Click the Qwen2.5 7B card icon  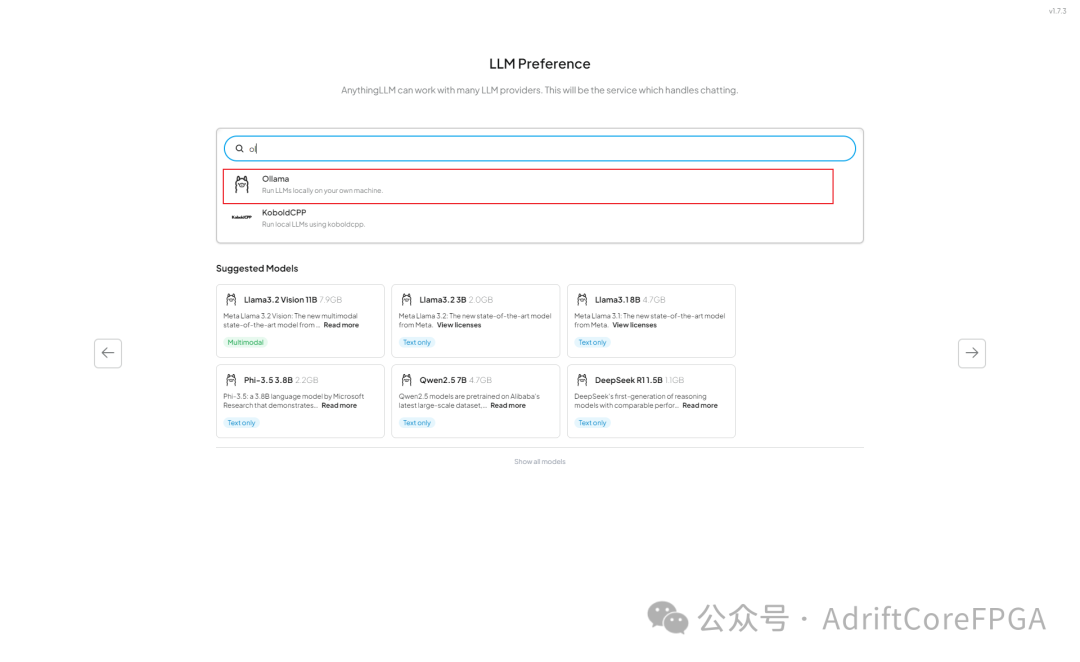pyautogui.click(x=406, y=380)
